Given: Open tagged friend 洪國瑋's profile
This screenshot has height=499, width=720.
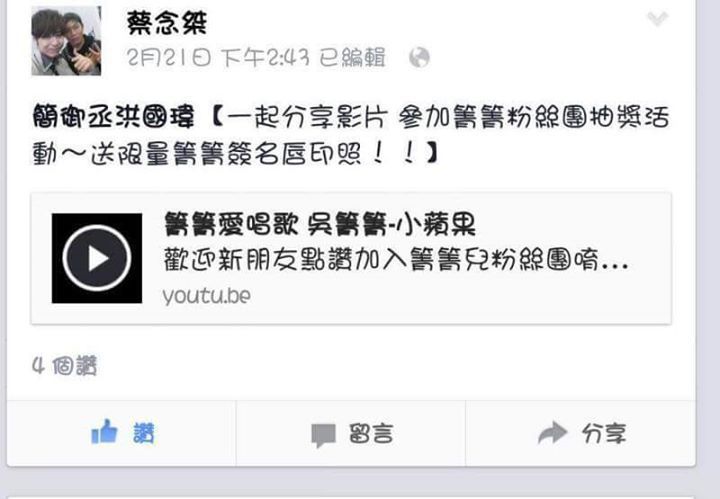Looking at the screenshot, I should tap(156, 116).
